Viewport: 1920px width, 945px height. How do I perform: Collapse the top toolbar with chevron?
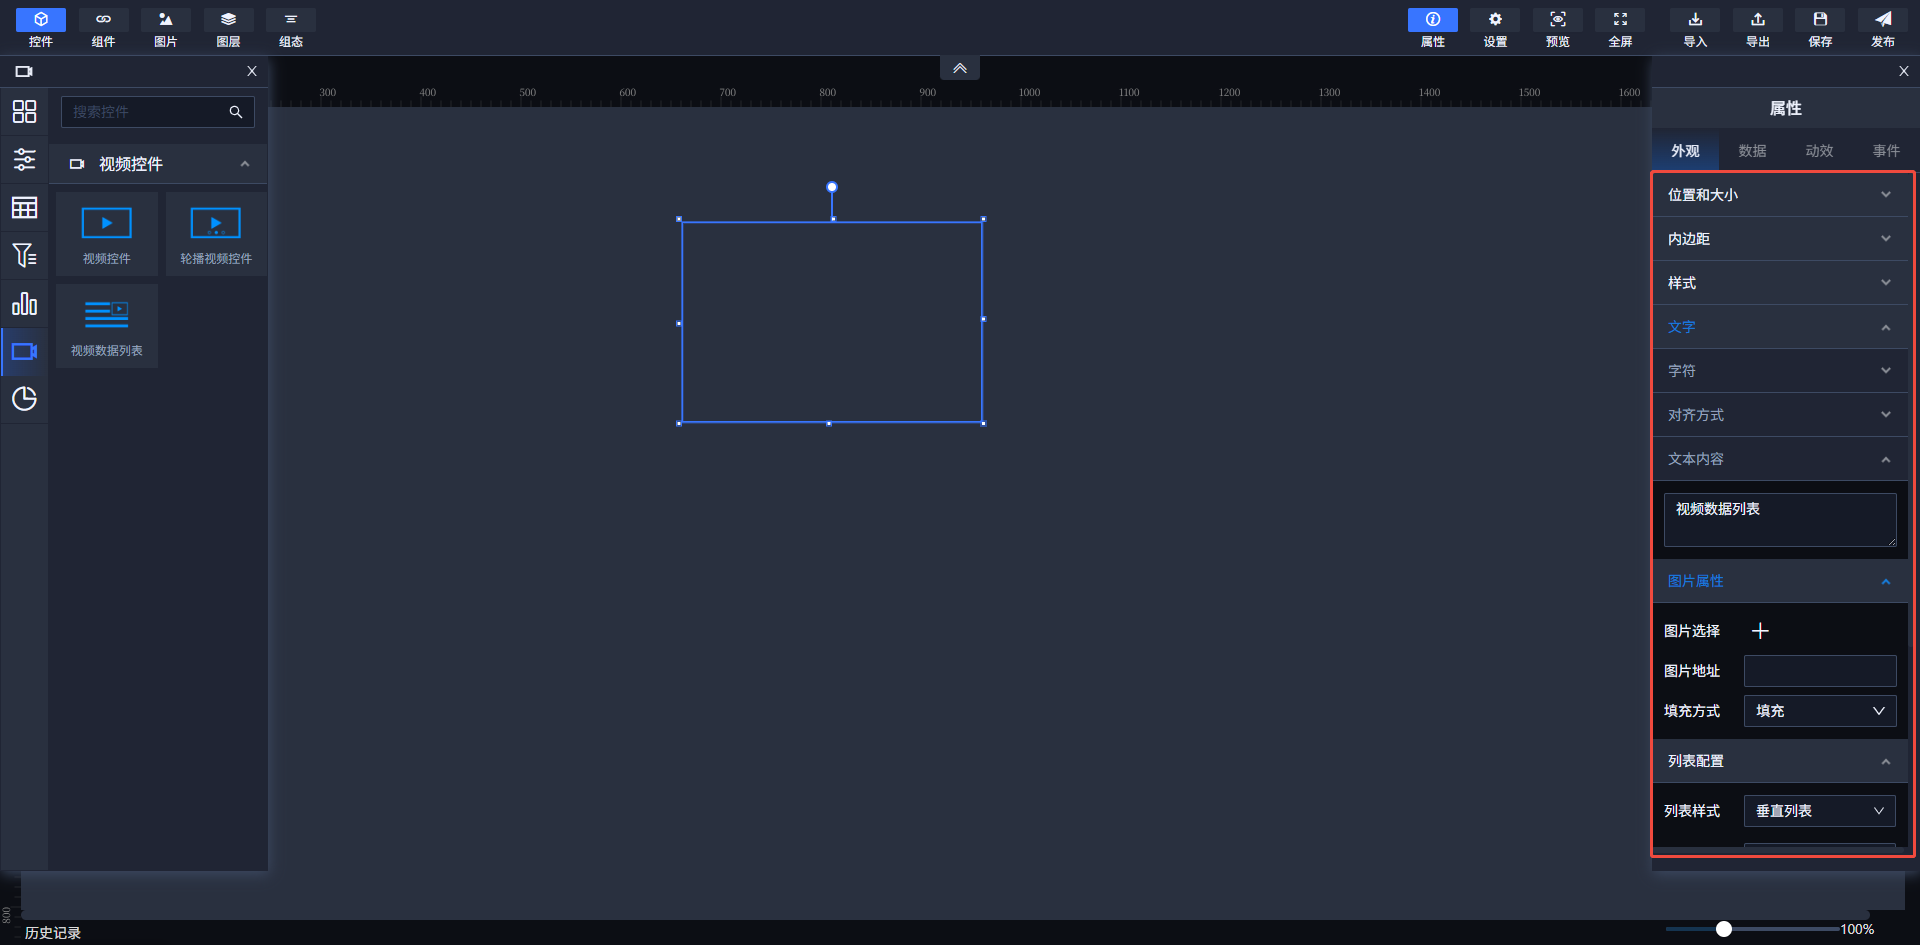959,68
